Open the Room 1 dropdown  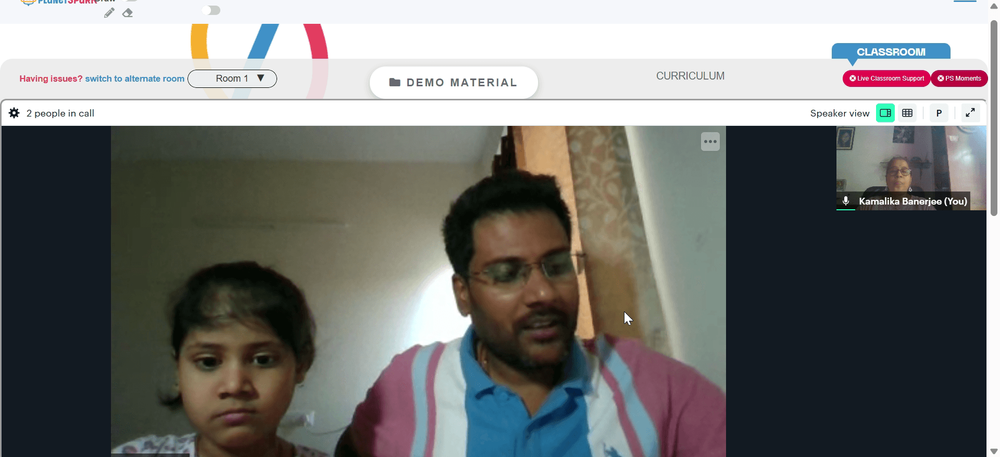(232, 78)
